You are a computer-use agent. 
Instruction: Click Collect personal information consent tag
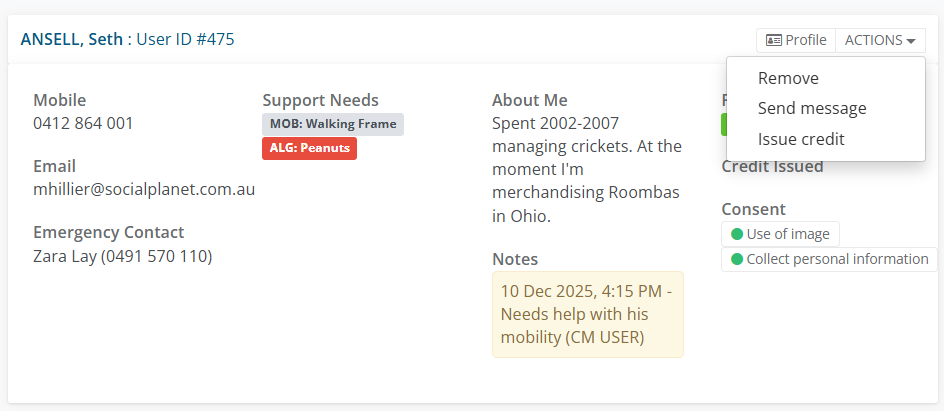829,259
